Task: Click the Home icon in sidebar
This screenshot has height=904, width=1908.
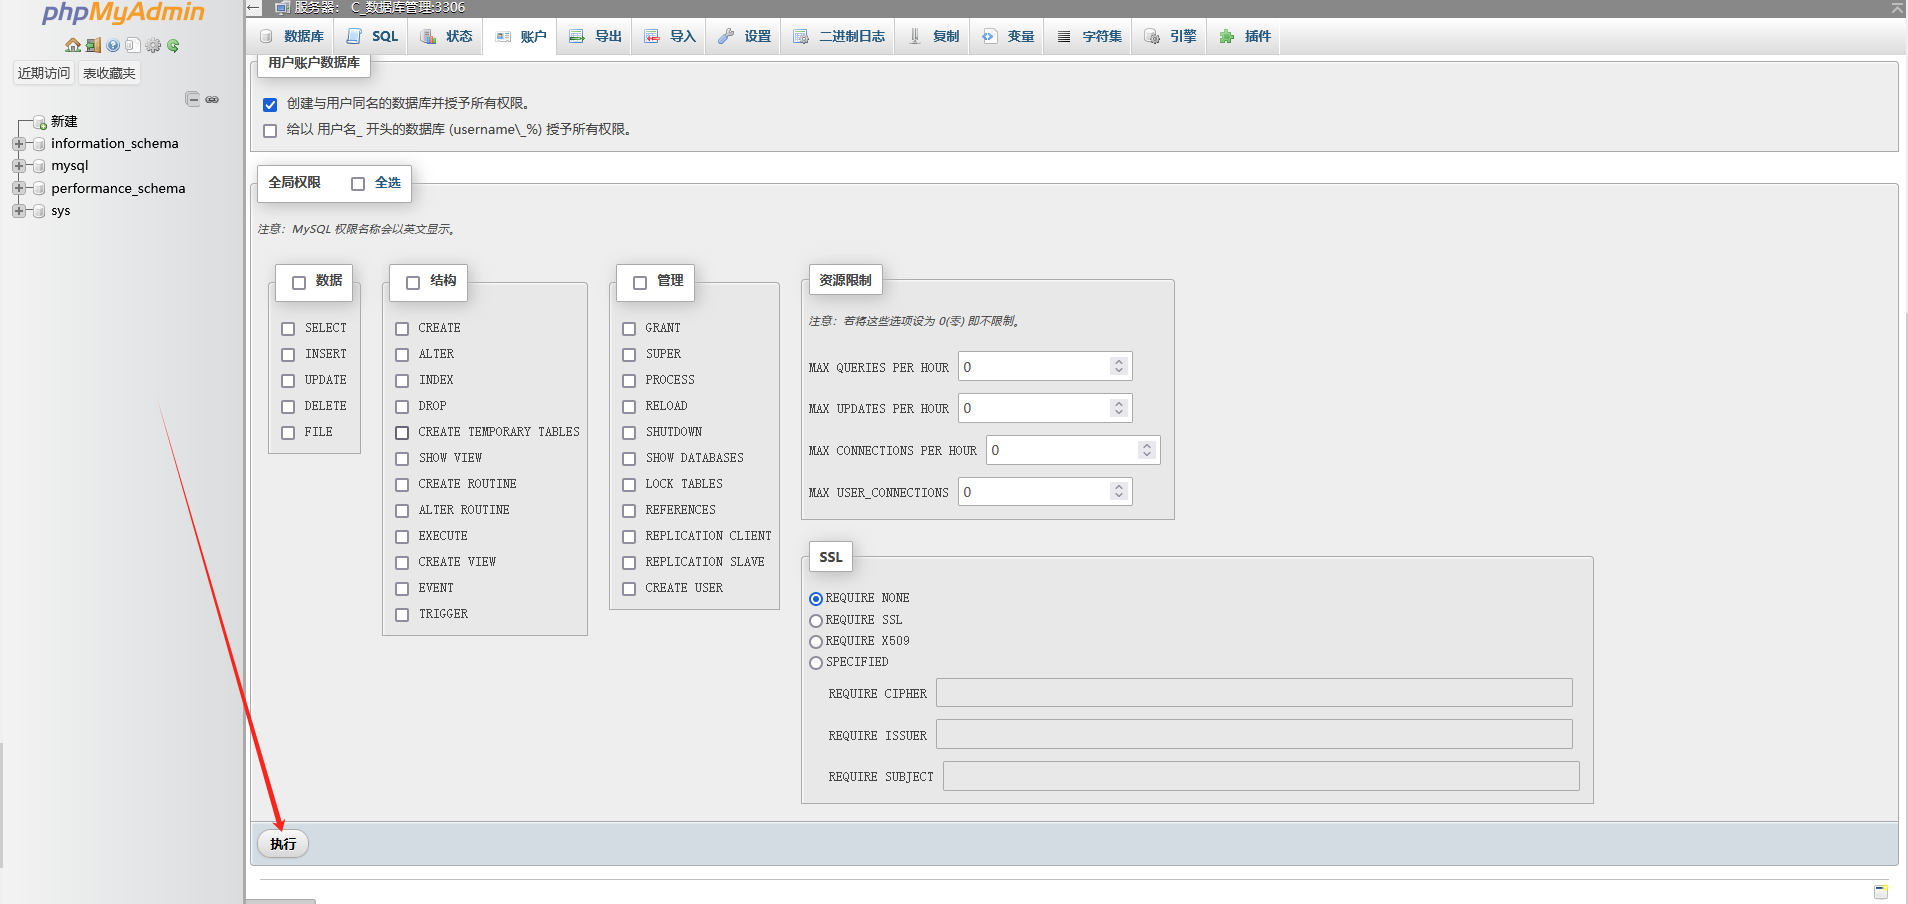Action: [73, 45]
